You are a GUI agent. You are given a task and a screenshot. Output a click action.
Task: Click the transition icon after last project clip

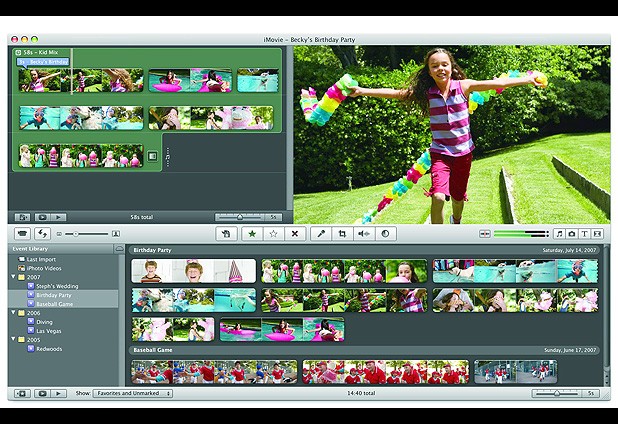[x=153, y=156]
